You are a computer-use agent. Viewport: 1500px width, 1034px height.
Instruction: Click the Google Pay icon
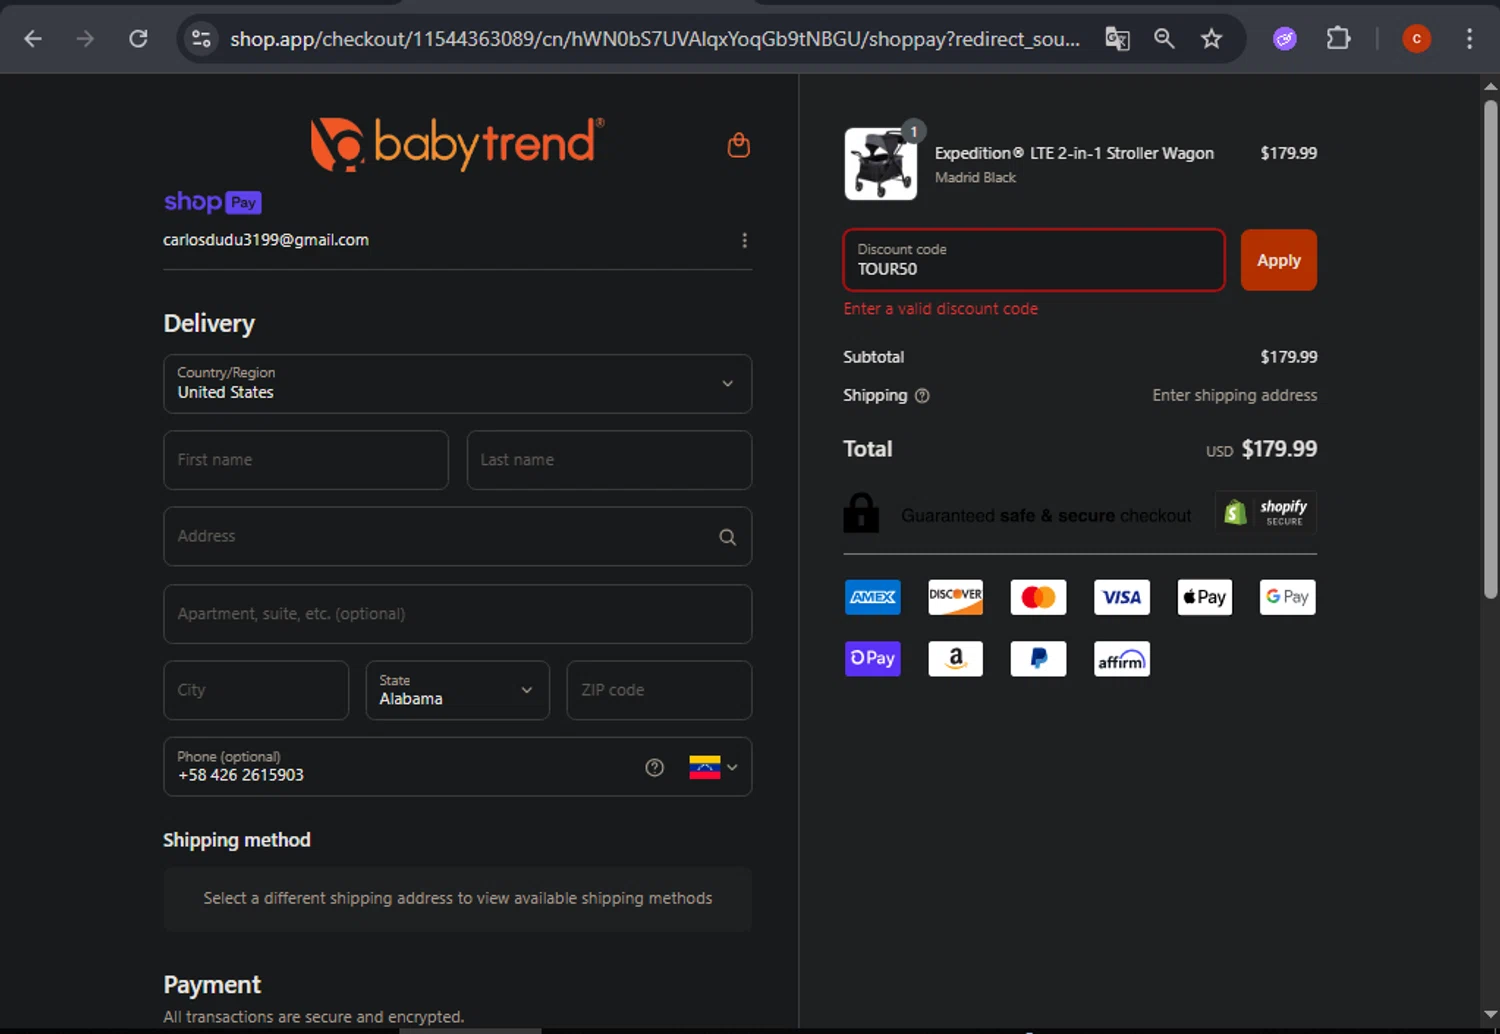click(1288, 597)
